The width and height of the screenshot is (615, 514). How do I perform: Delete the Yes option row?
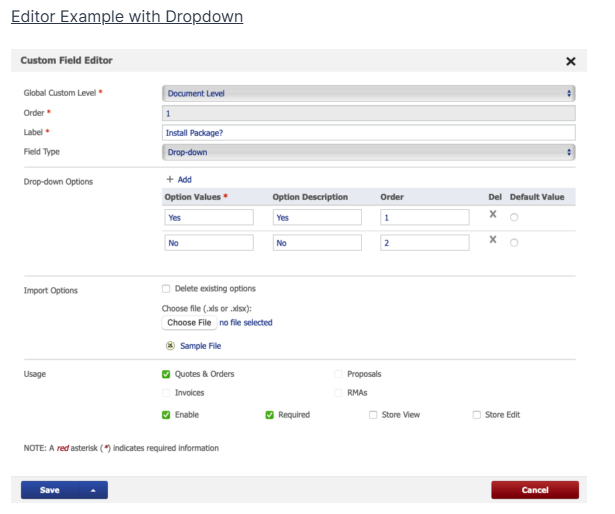point(492,215)
